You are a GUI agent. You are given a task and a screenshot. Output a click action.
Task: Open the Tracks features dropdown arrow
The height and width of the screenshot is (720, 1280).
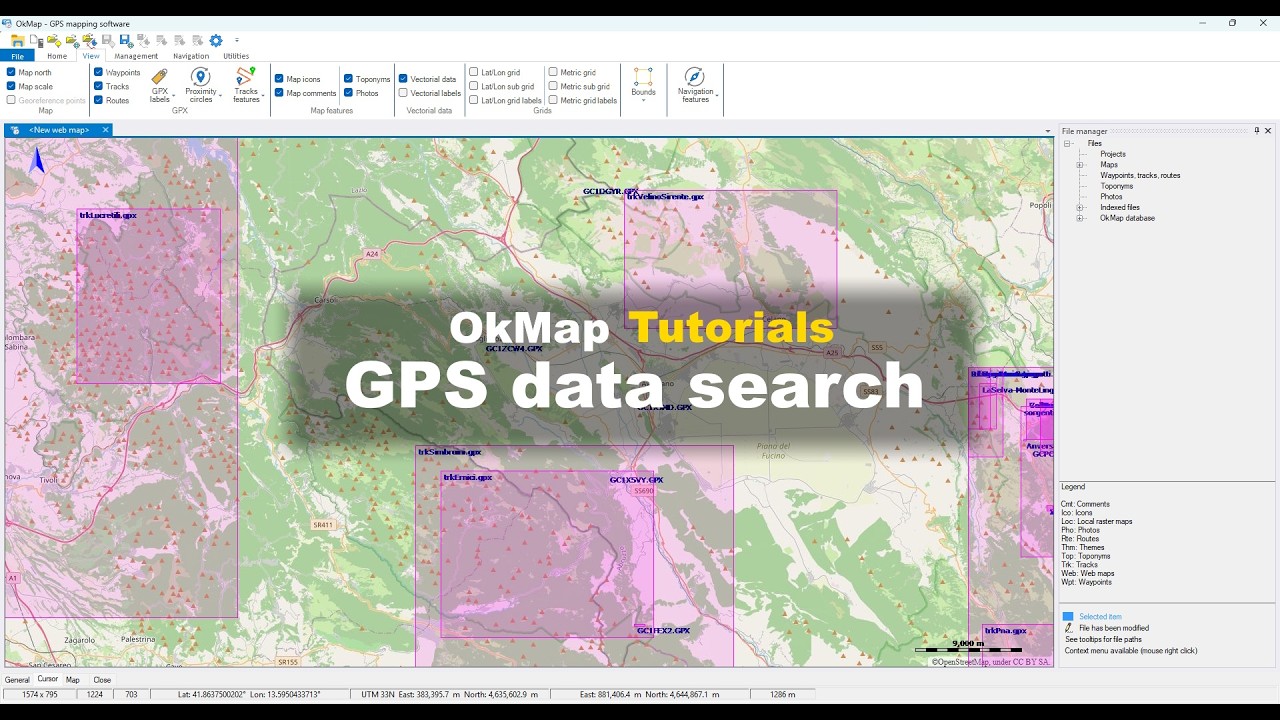click(x=264, y=97)
